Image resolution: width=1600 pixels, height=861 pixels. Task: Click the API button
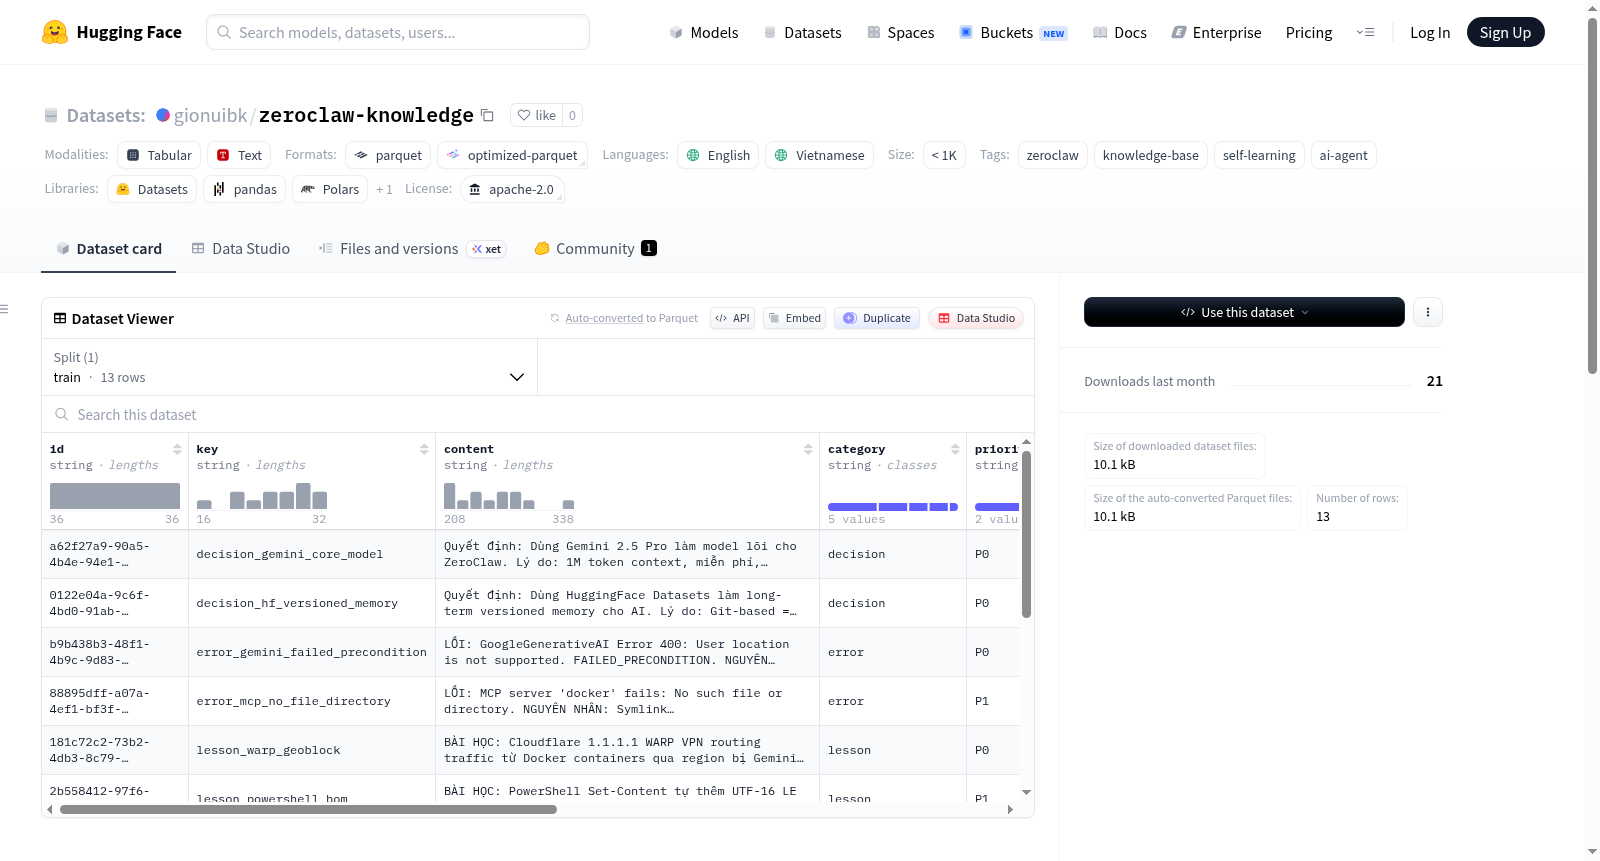click(x=732, y=318)
